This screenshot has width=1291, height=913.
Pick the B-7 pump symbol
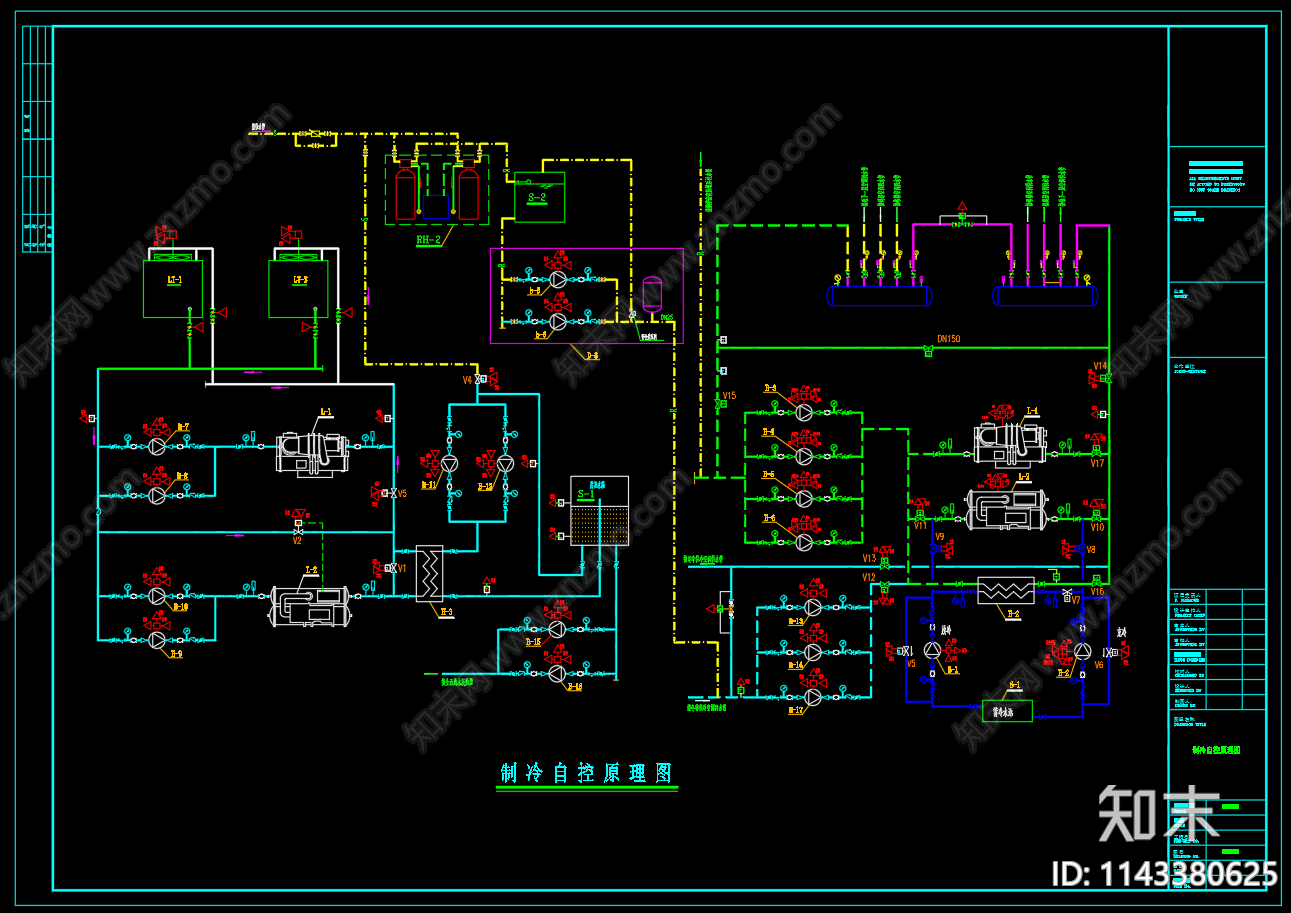coord(157,447)
